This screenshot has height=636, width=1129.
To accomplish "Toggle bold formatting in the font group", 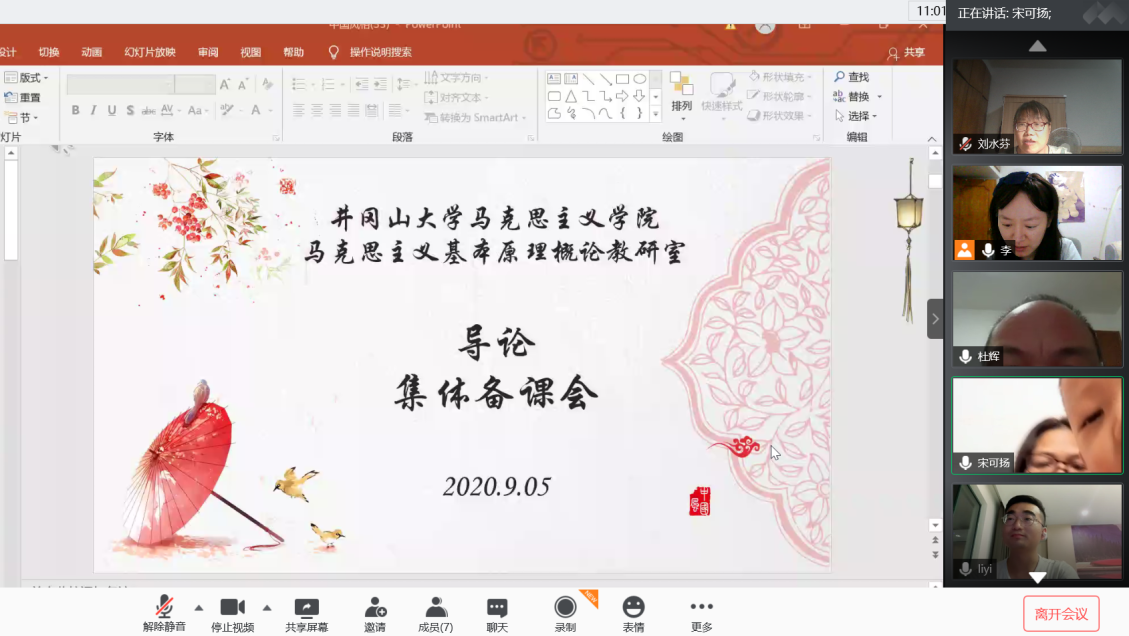I will point(75,110).
